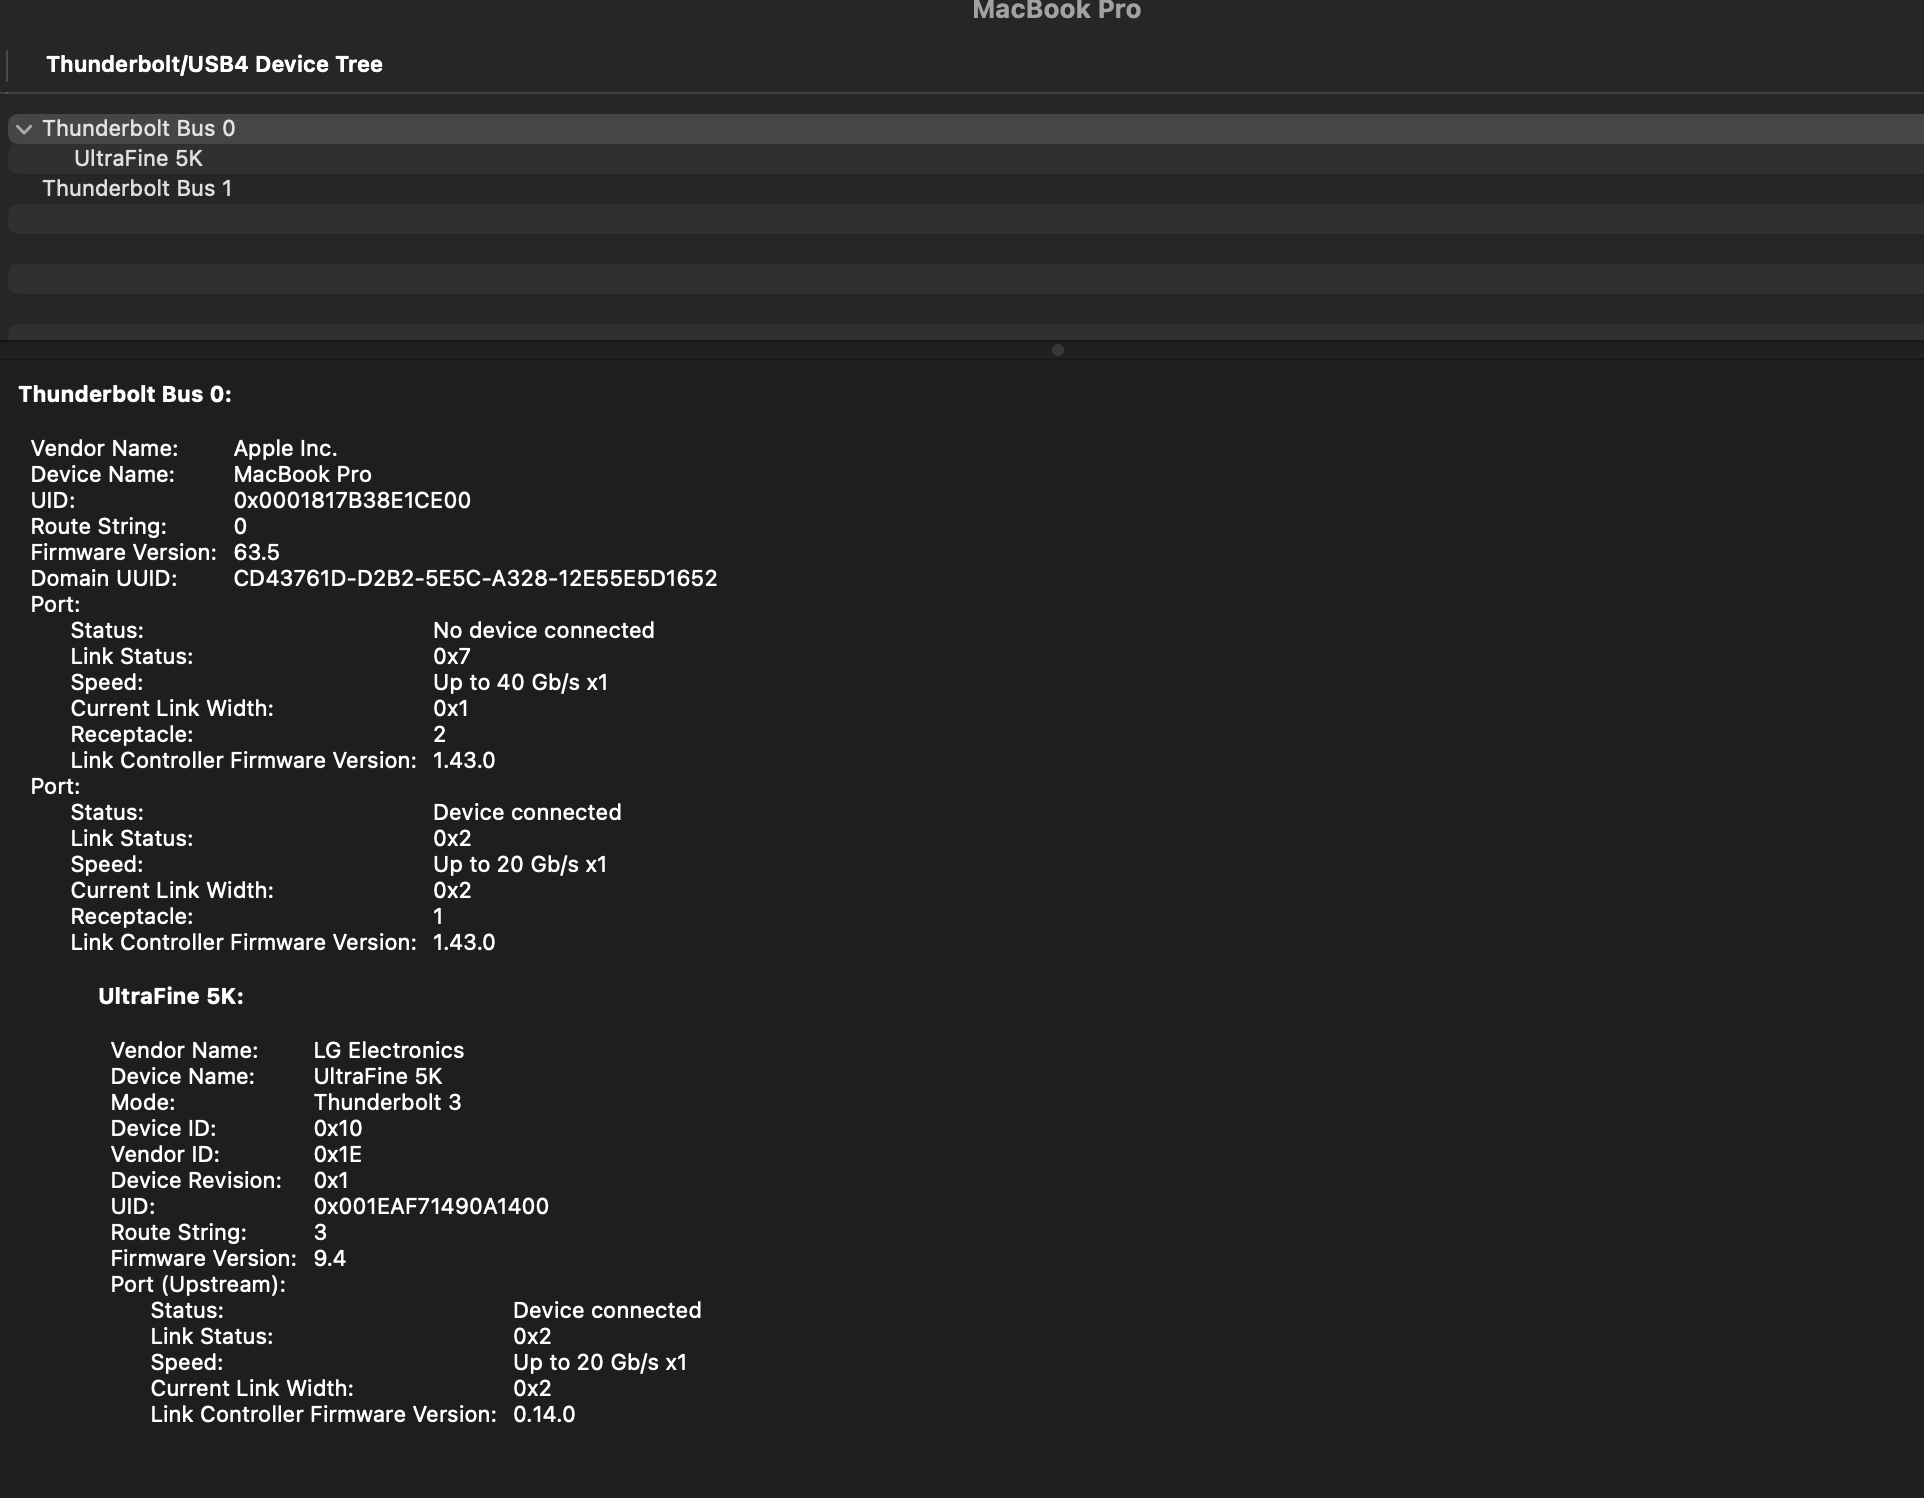The height and width of the screenshot is (1498, 1924).
Task: Click the Thunderbolt/USB4 Device Tree column header
Action: click(214, 65)
